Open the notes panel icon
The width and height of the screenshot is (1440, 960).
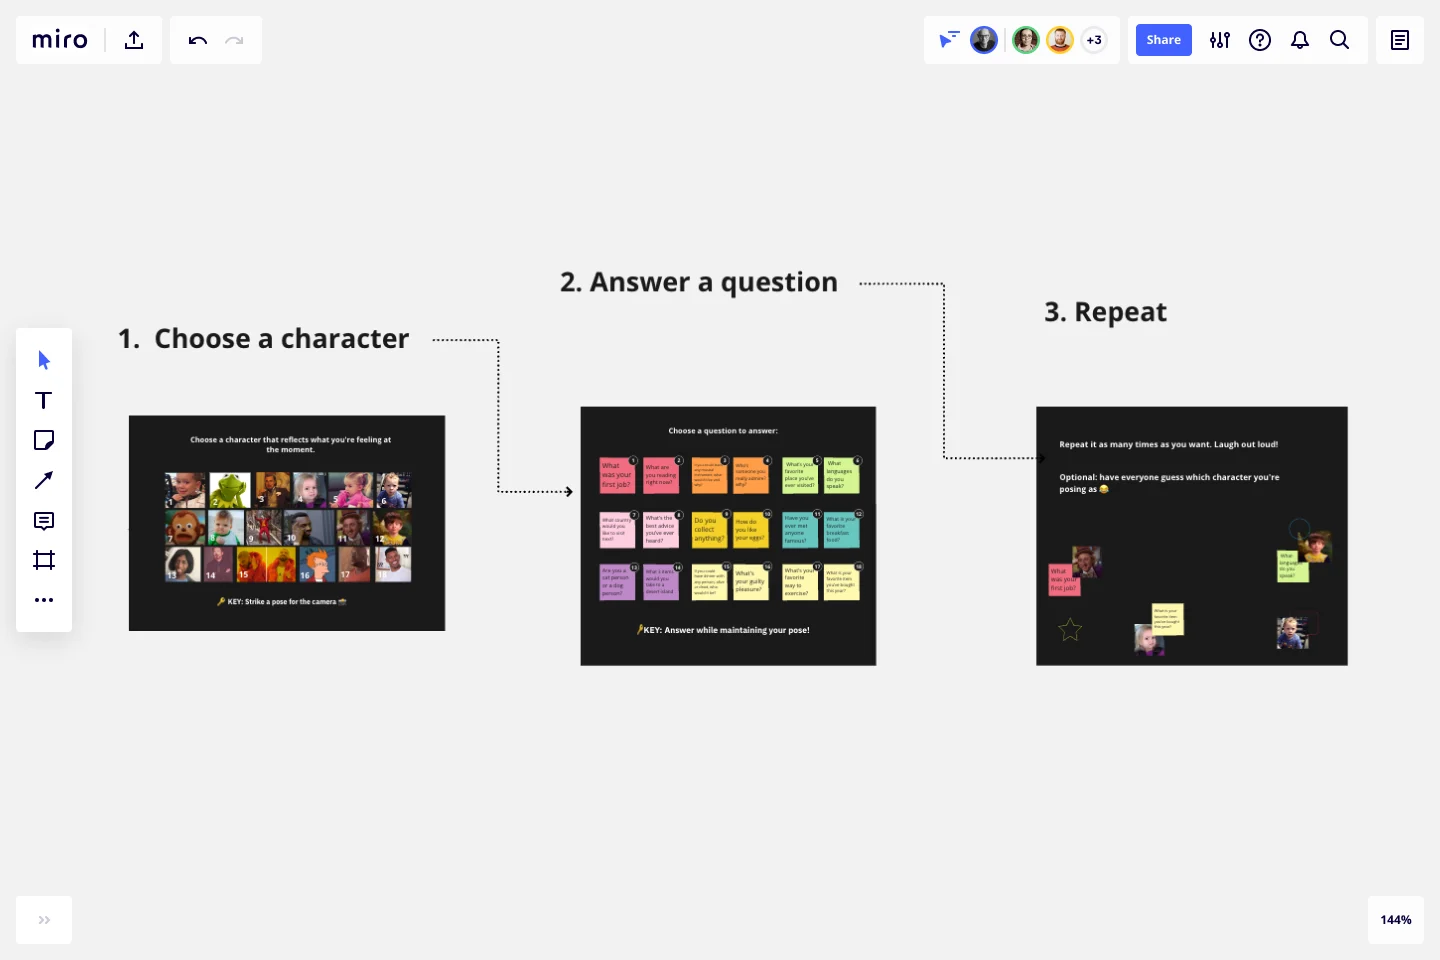[1400, 40]
